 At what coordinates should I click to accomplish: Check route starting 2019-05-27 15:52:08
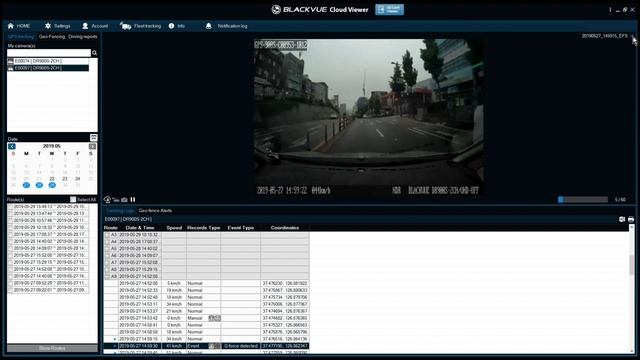tap(10, 255)
